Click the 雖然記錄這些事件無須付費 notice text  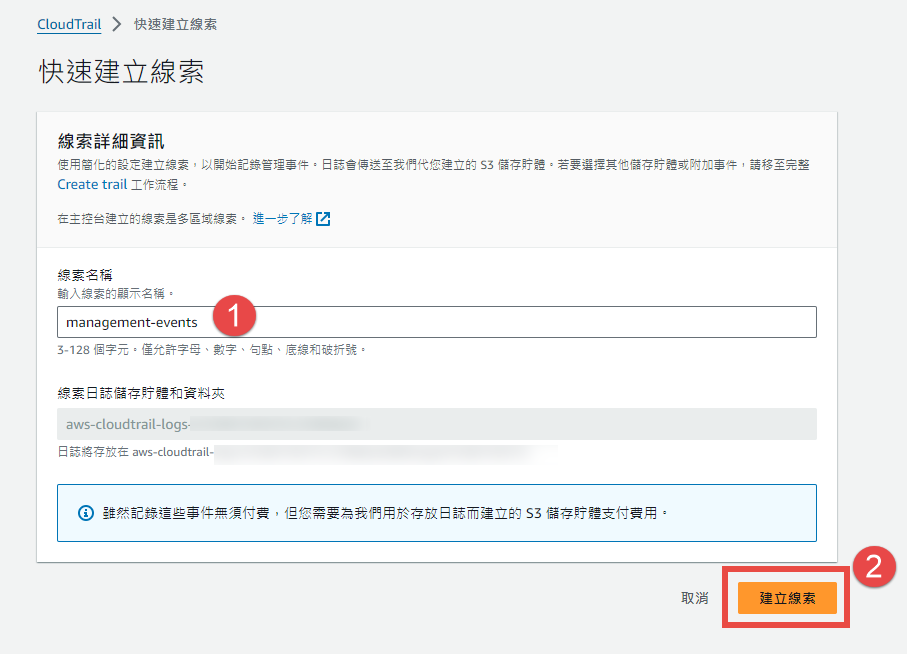[x=385, y=513]
